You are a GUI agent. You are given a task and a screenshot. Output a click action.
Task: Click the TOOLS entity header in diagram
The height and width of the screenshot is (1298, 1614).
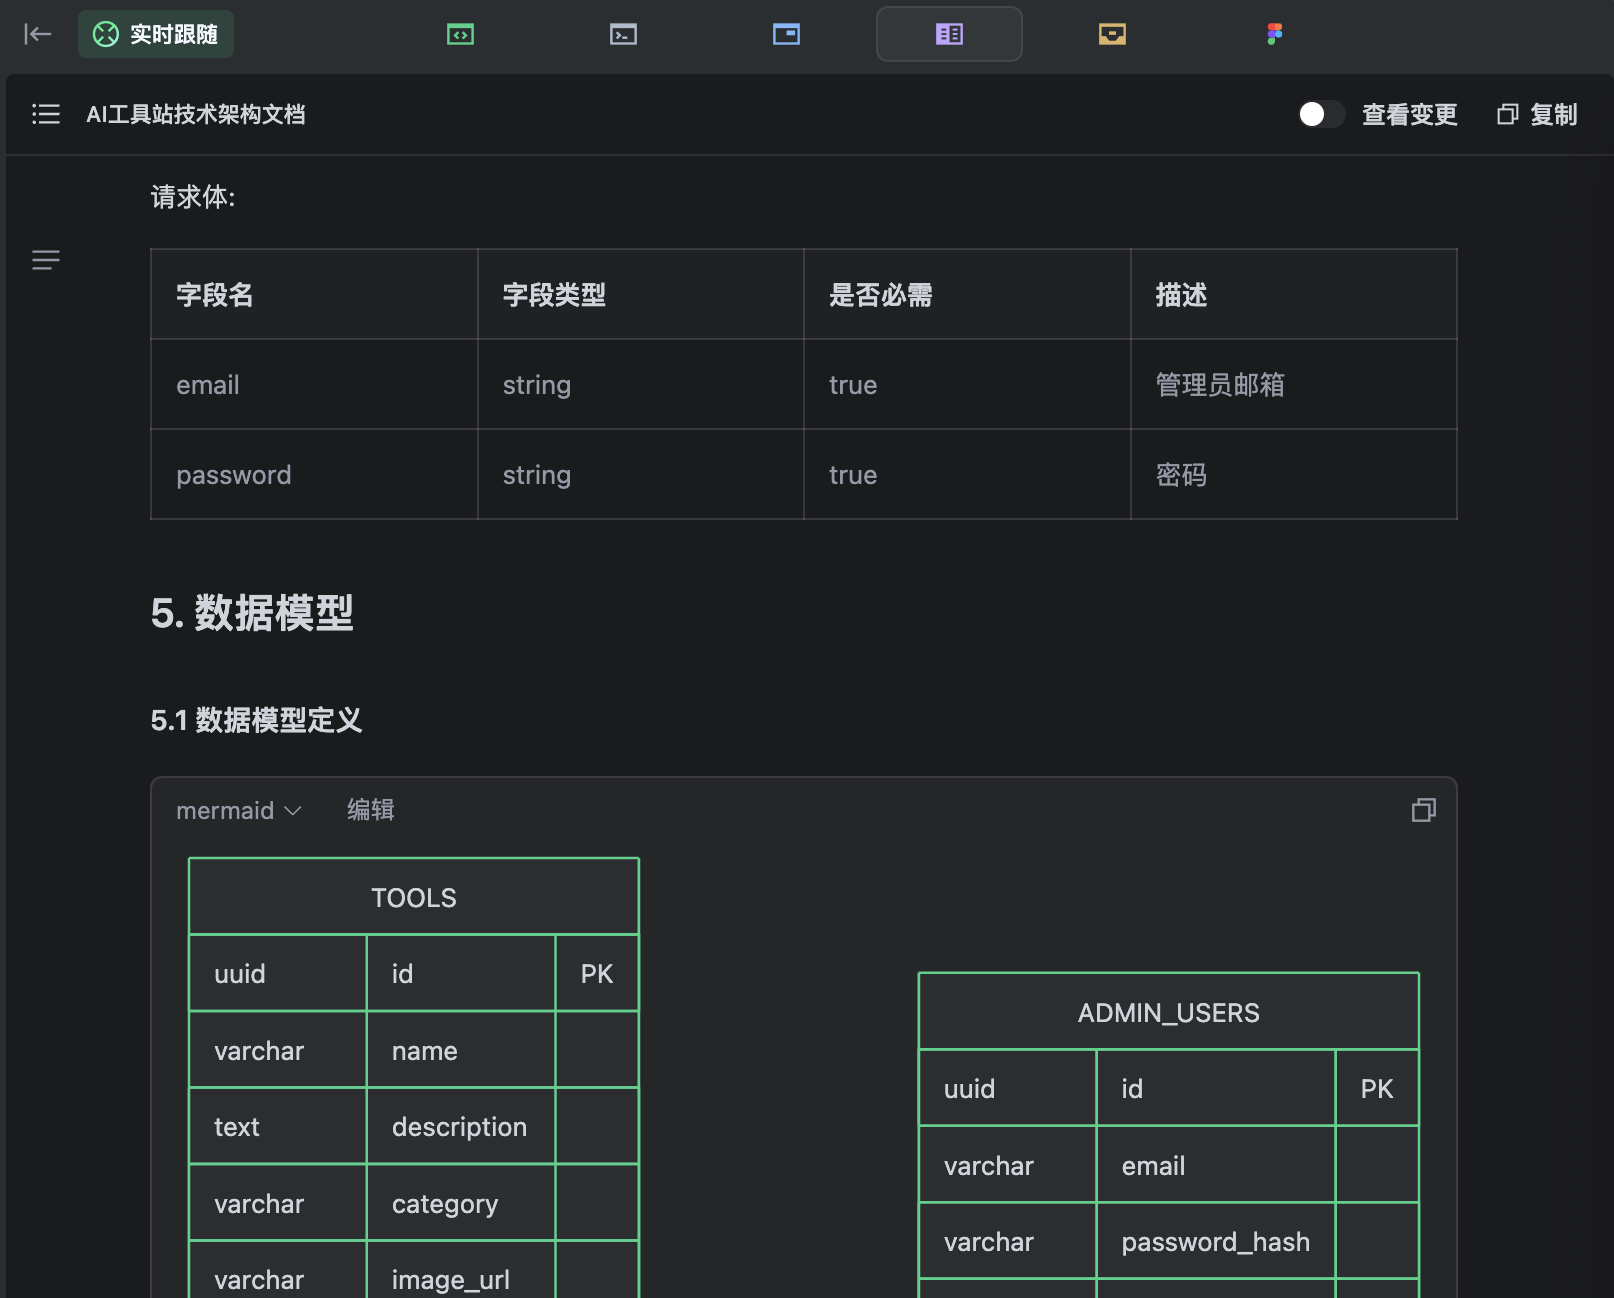pyautogui.click(x=413, y=897)
